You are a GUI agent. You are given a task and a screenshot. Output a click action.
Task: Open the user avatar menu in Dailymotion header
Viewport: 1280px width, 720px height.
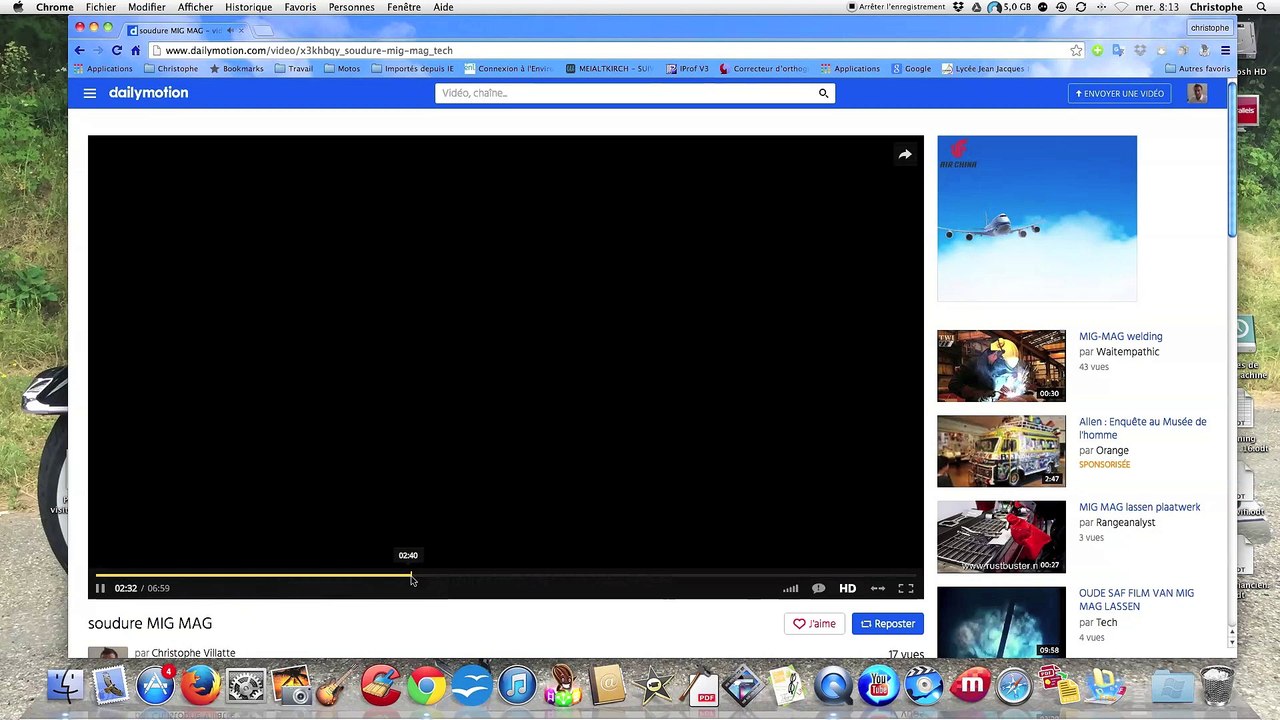[1197, 93]
